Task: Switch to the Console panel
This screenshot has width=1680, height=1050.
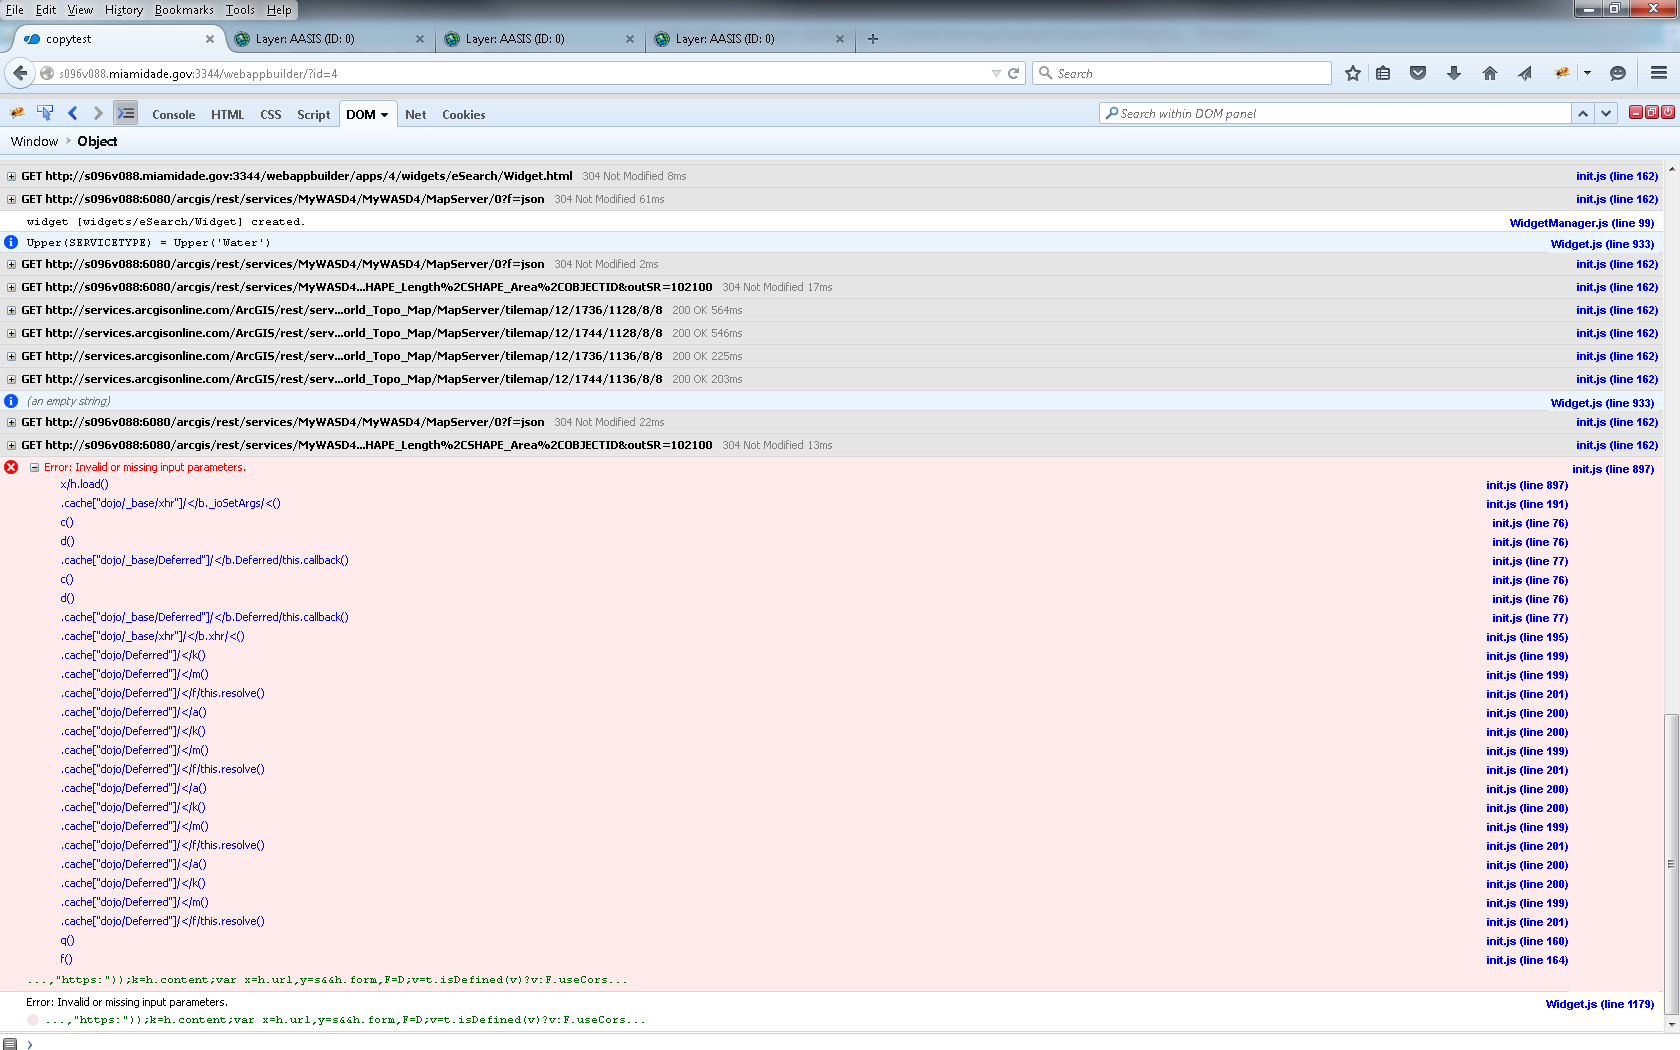Action: coord(173,115)
